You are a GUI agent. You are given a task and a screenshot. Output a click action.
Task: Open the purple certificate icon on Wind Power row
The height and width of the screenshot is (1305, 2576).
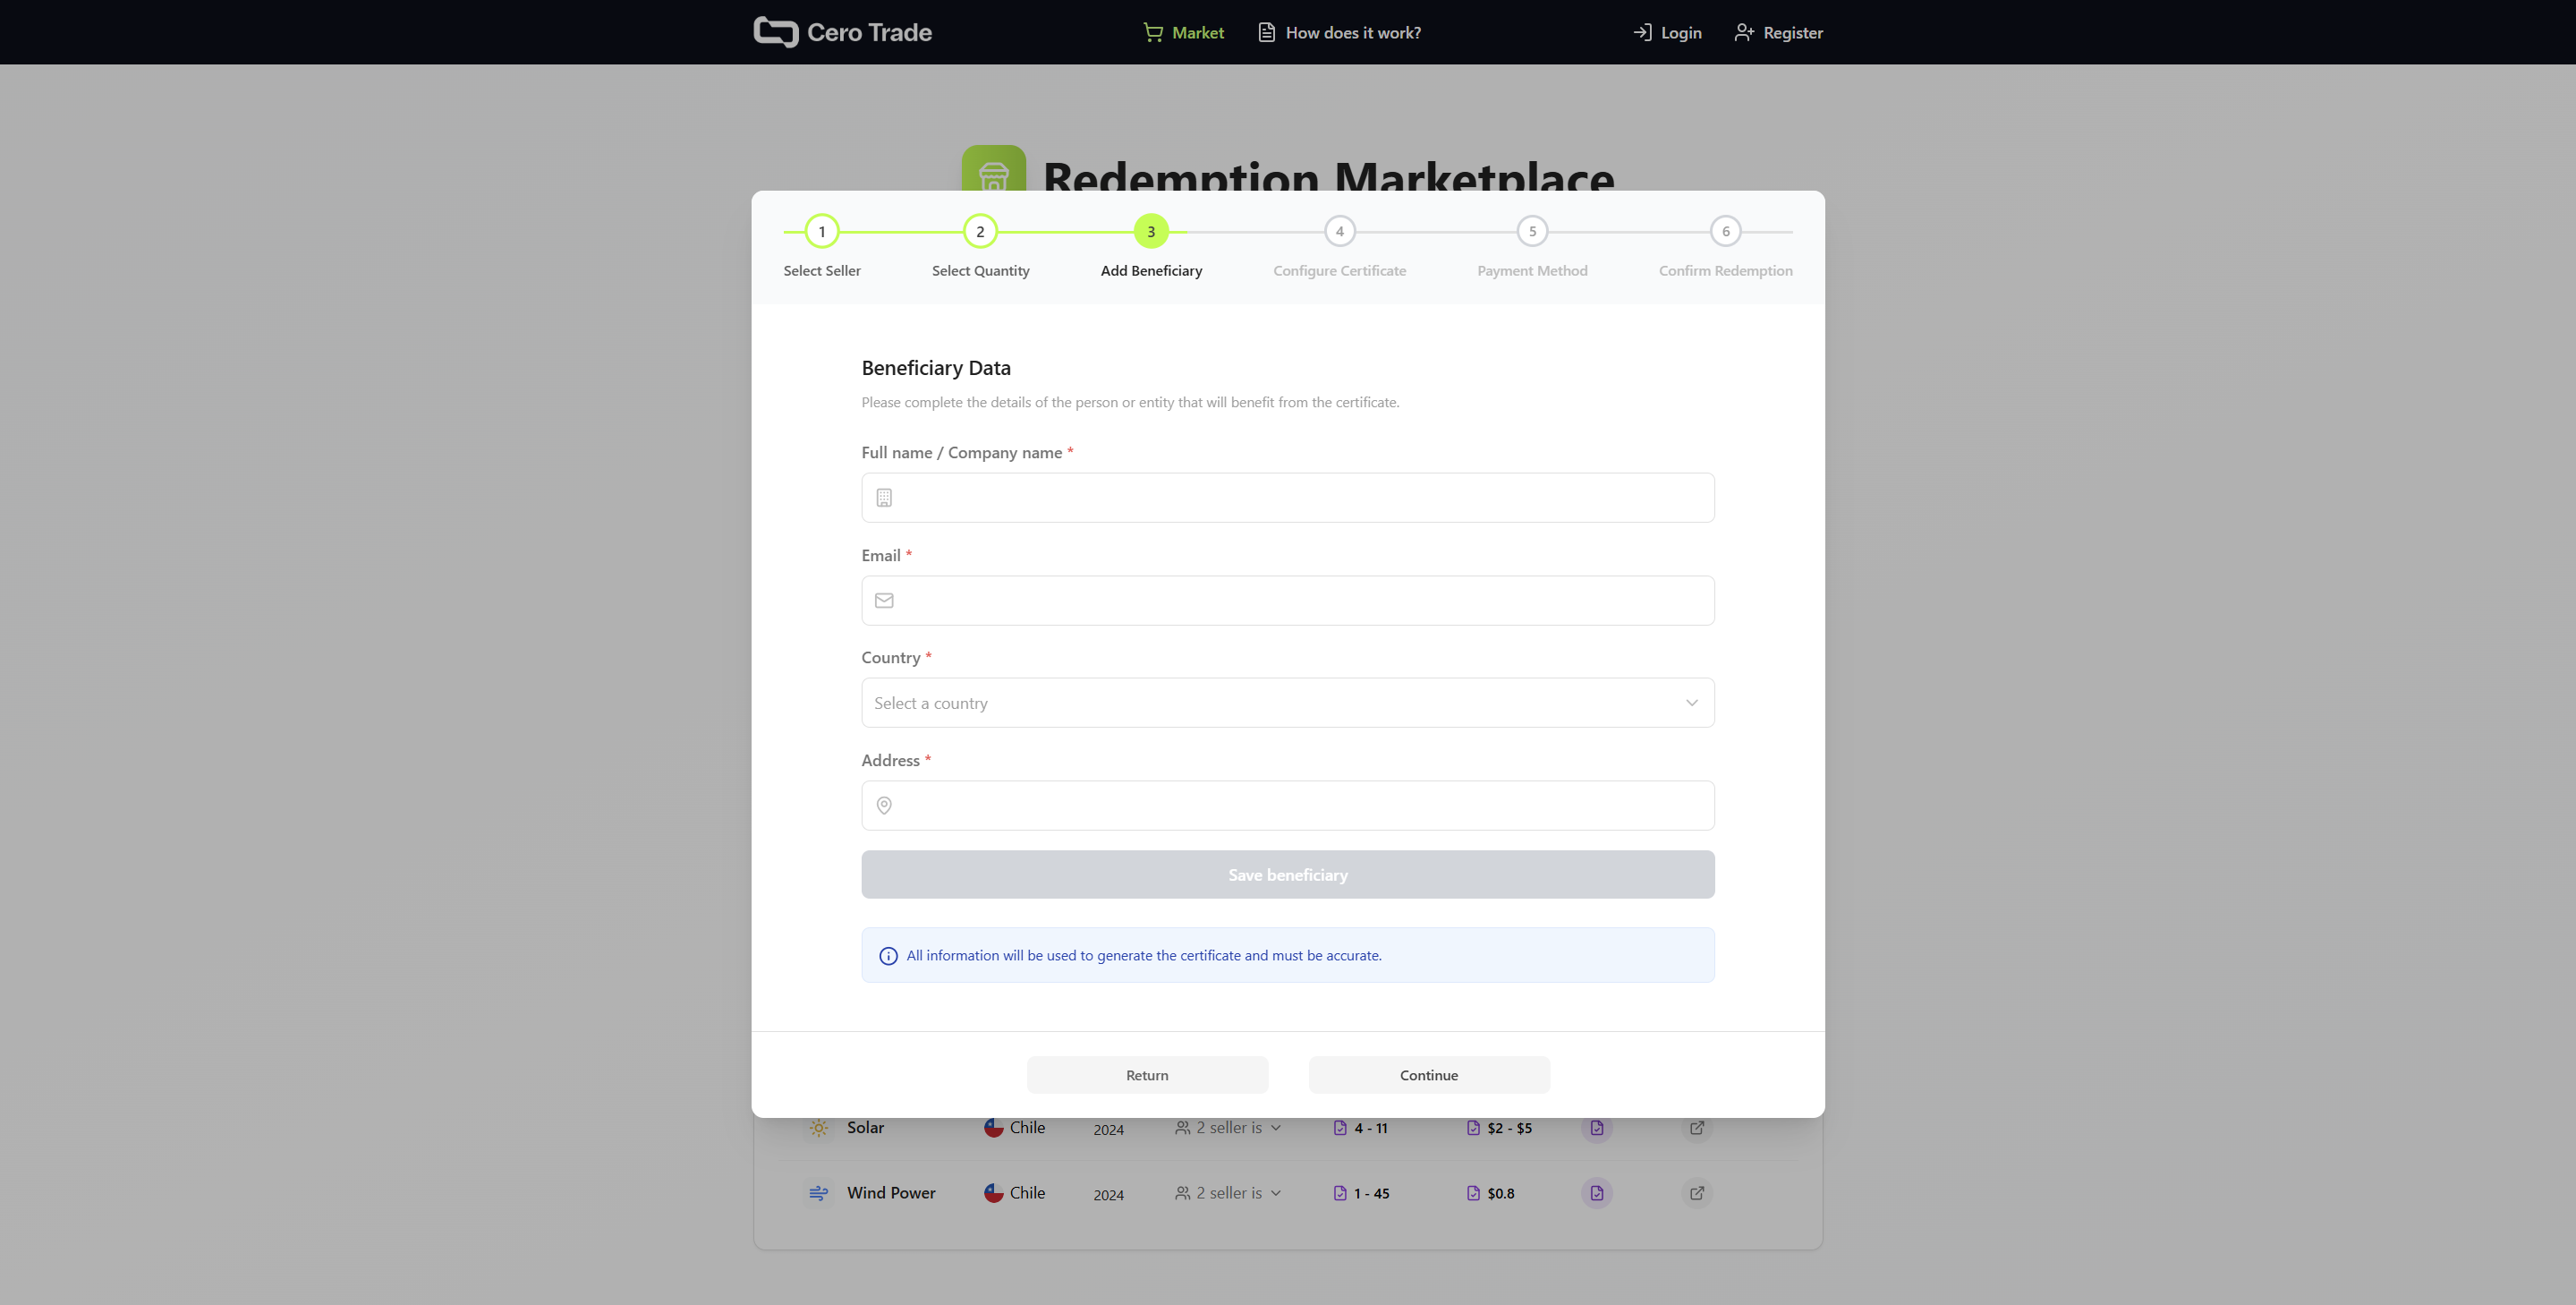[x=1597, y=1192]
